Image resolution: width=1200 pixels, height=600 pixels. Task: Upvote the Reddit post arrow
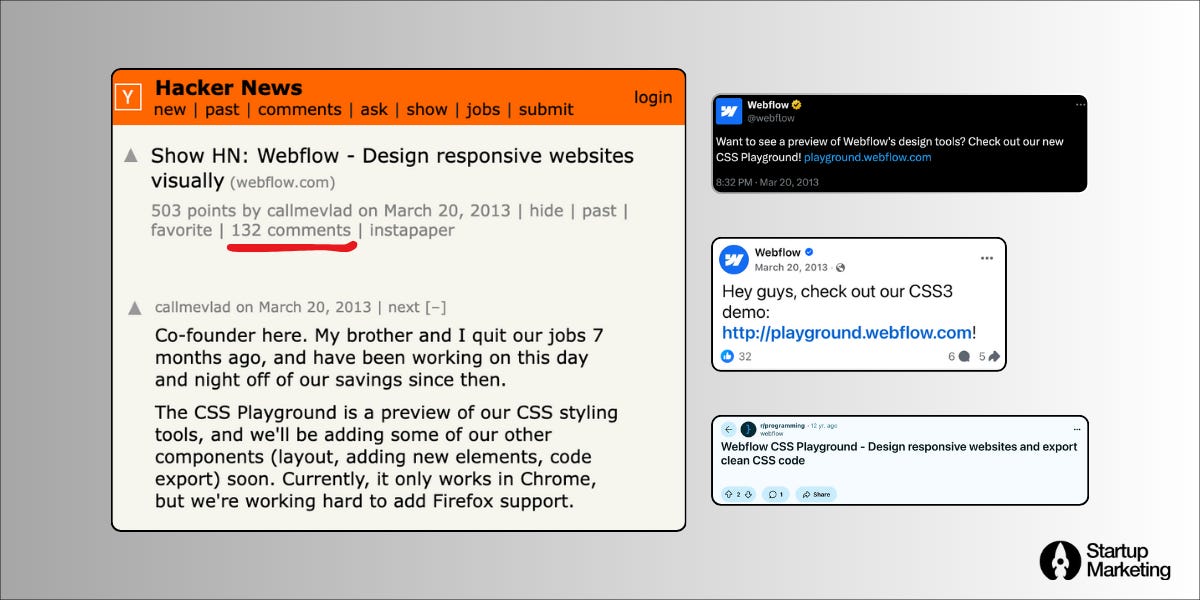(728, 494)
